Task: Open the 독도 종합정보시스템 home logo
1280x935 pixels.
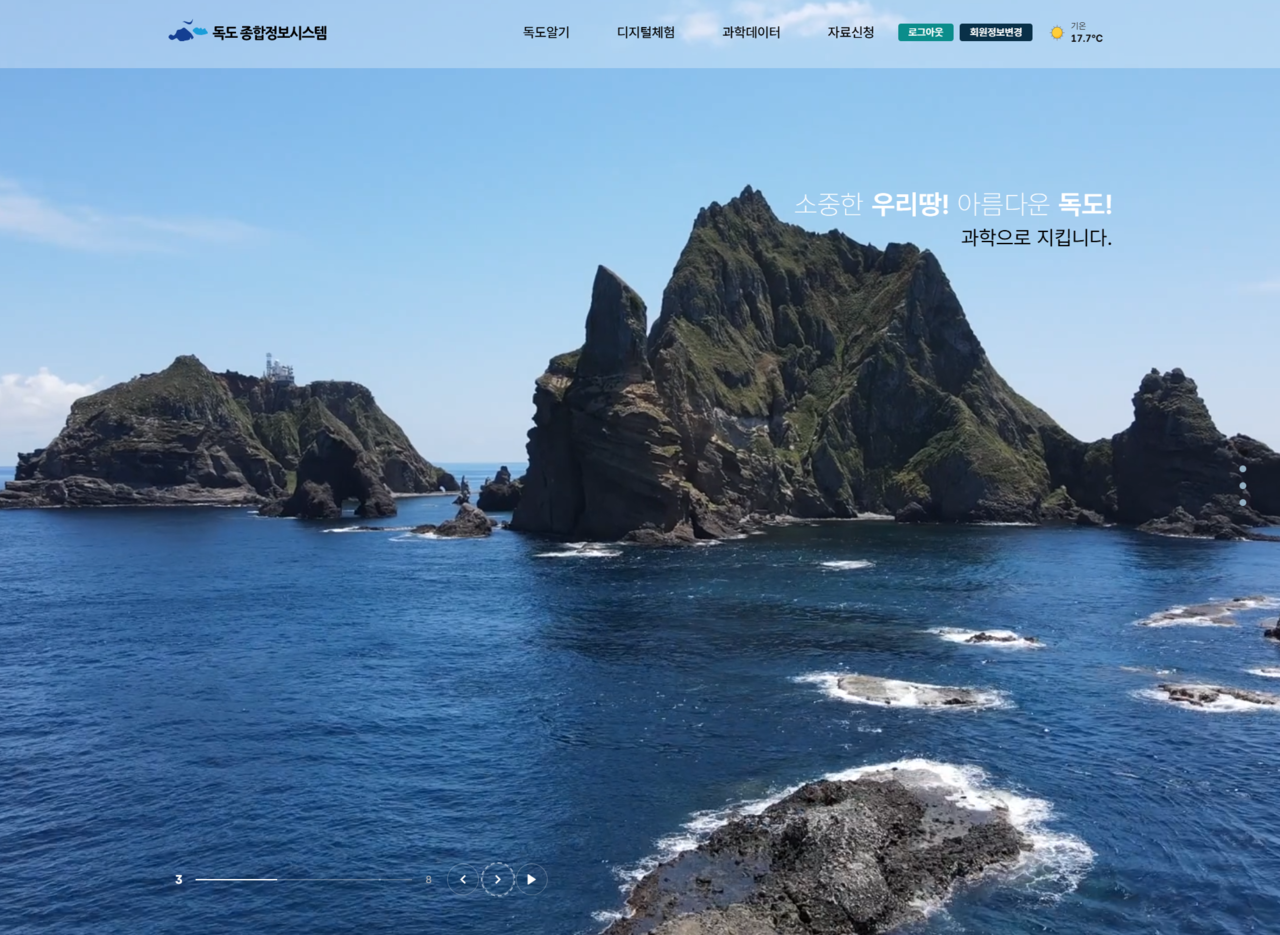Action: coord(248,32)
